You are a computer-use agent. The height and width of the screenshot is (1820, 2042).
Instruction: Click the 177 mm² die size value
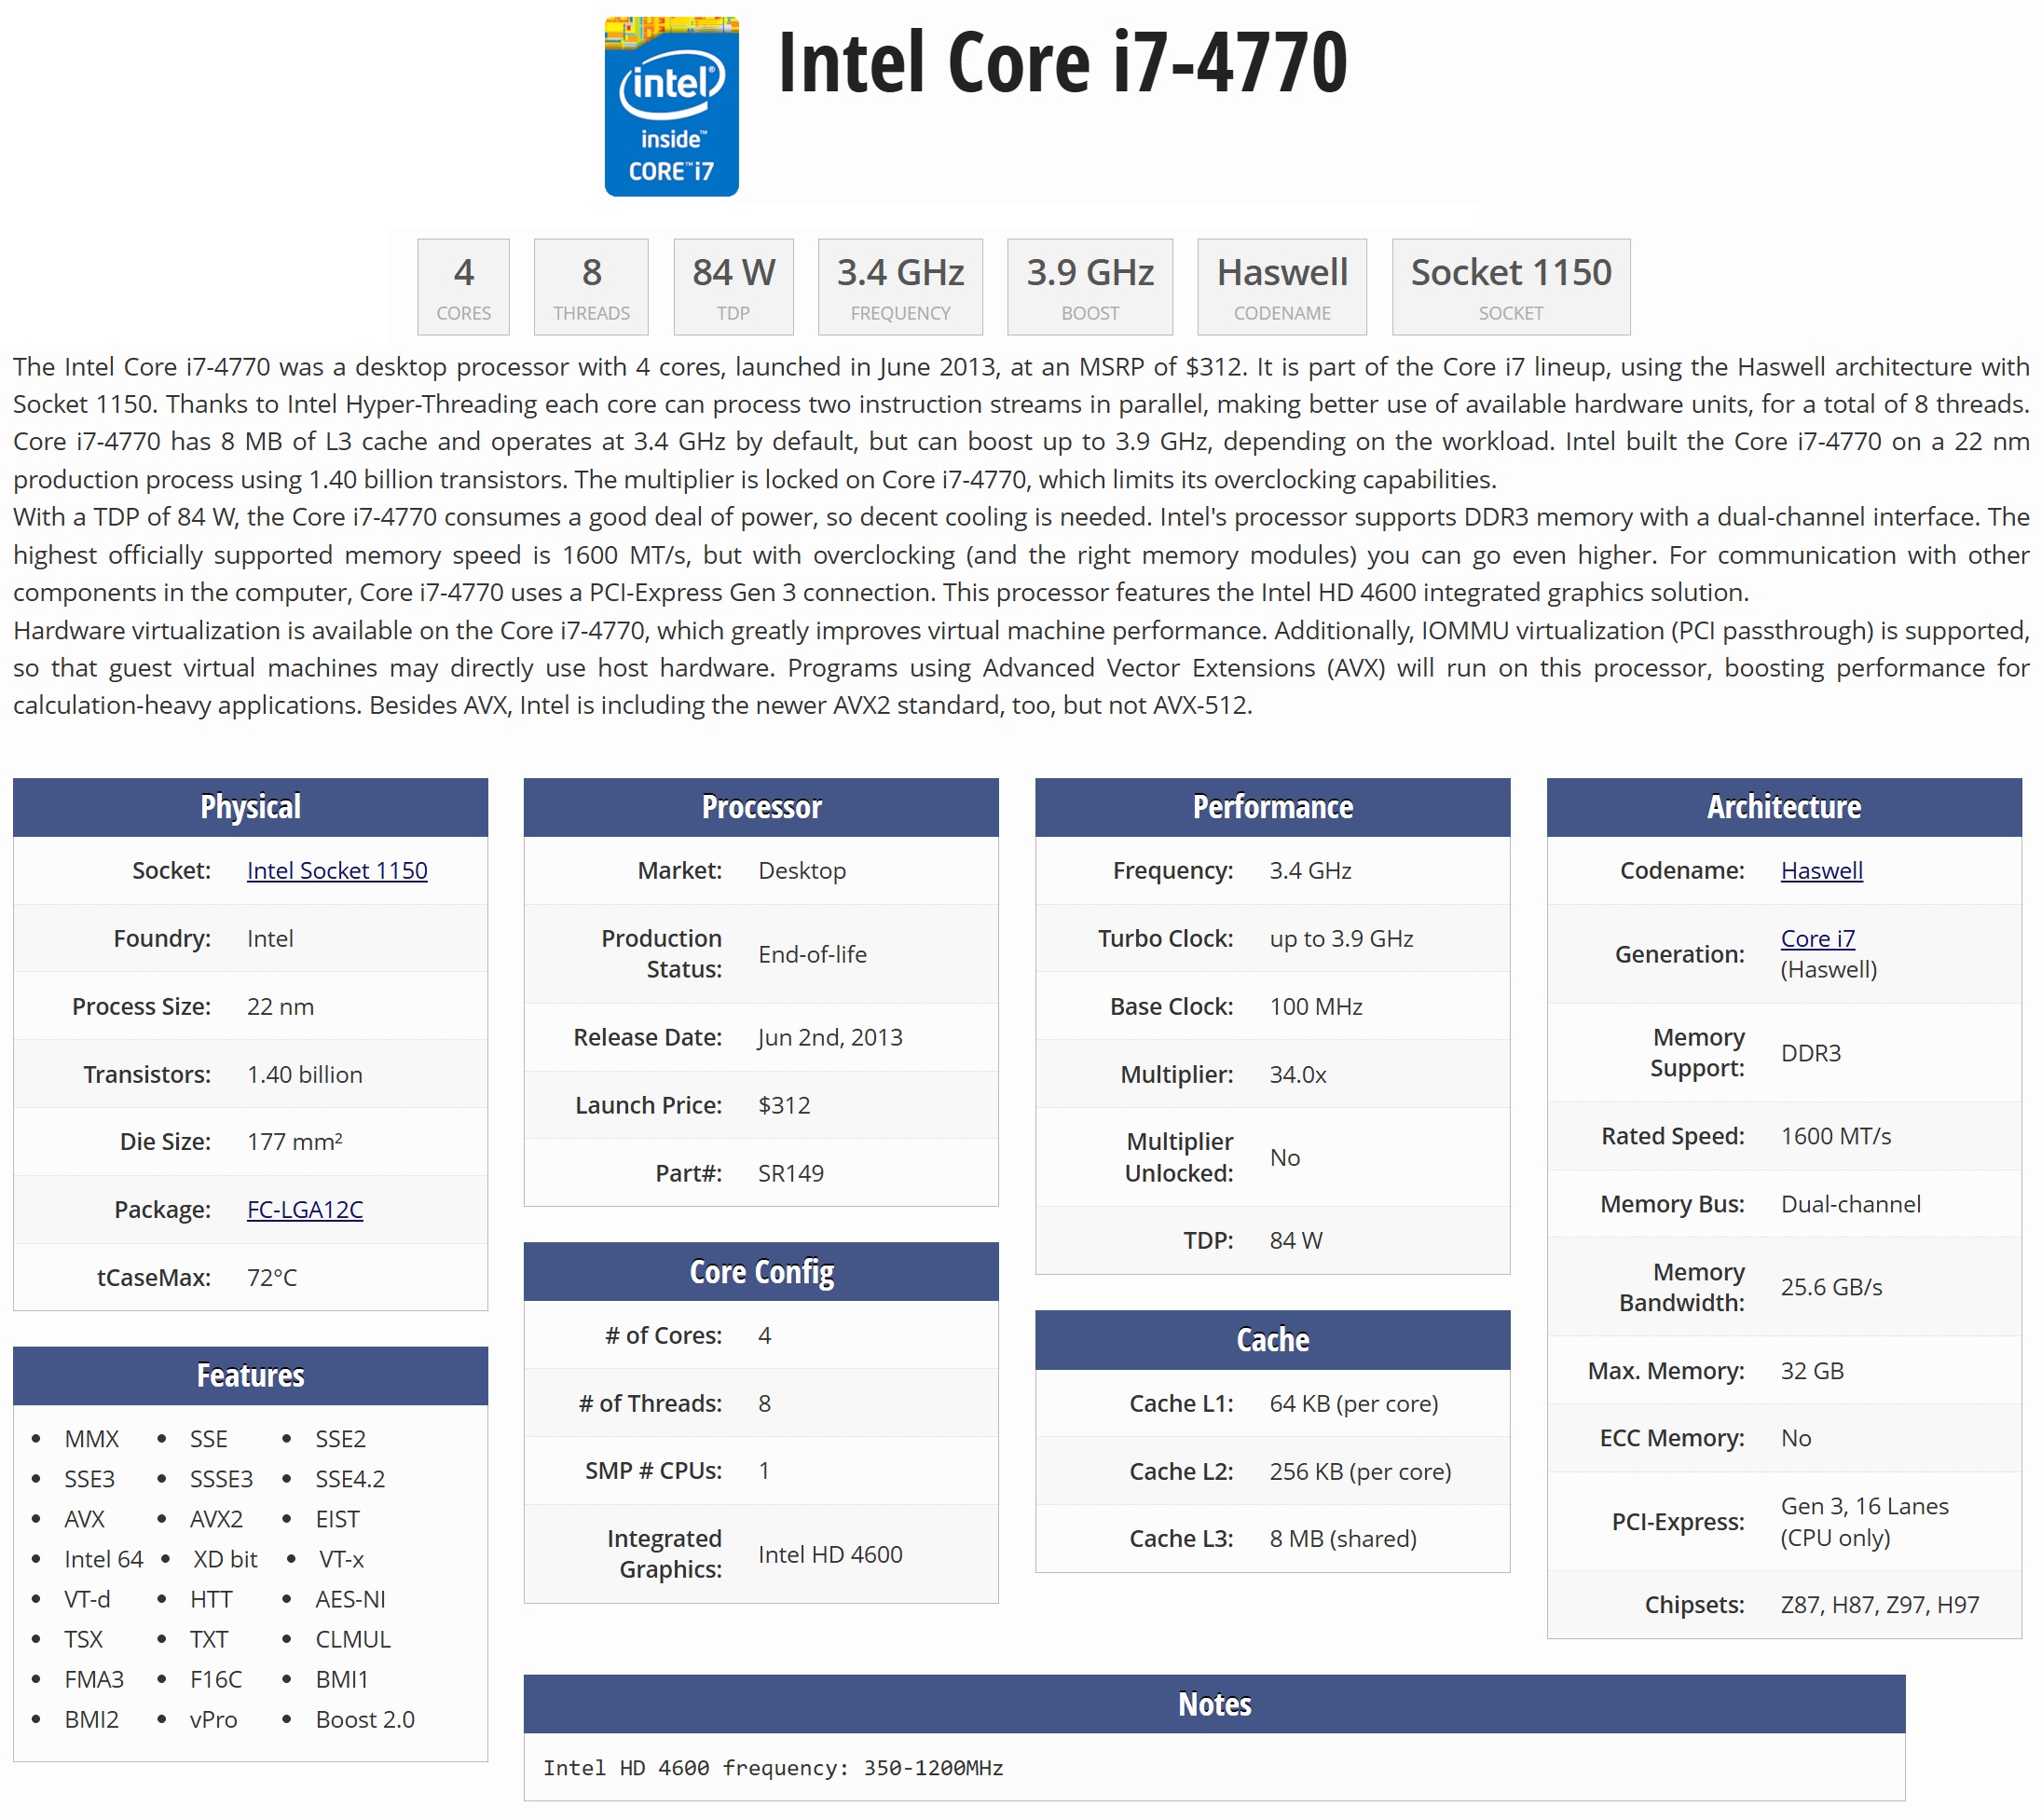(295, 1141)
